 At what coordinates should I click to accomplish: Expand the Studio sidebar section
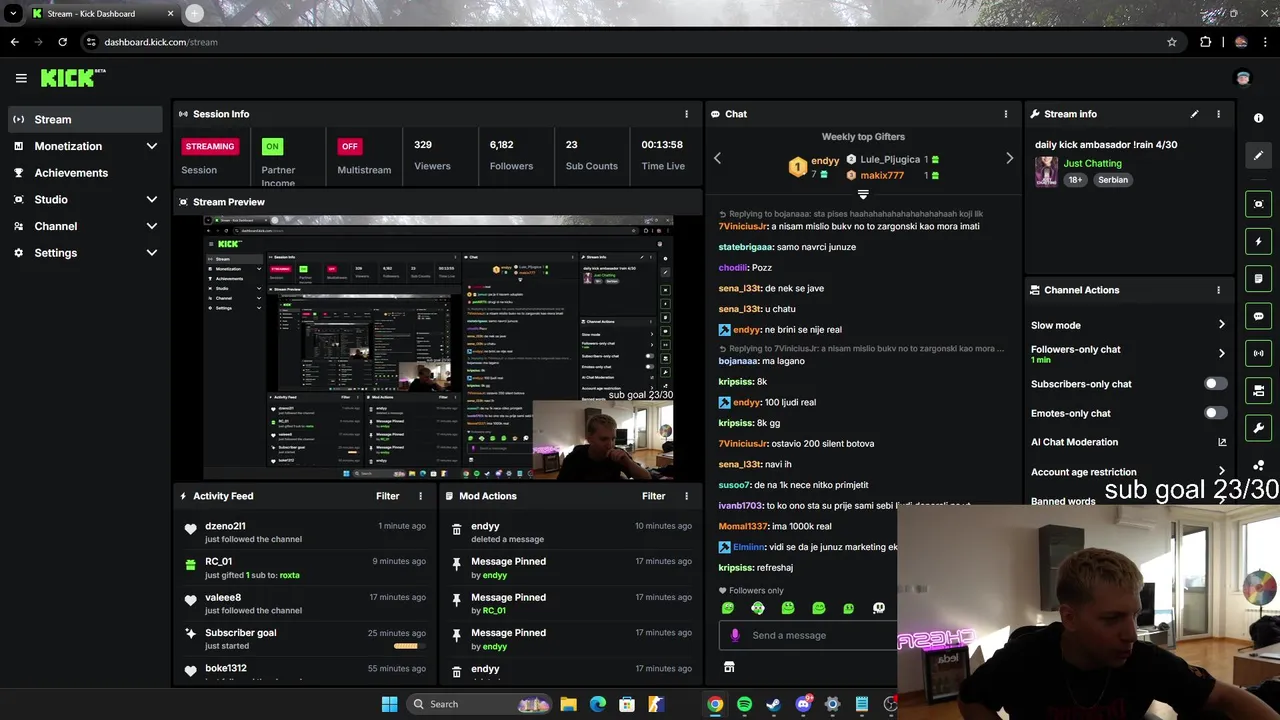click(x=151, y=200)
